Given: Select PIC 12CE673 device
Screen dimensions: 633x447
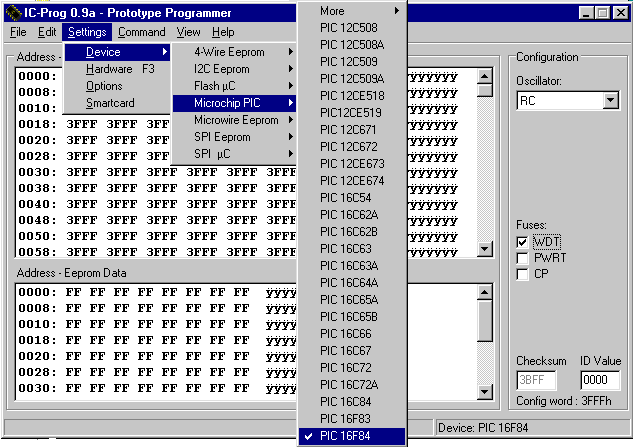Looking at the screenshot, I should [352, 164].
